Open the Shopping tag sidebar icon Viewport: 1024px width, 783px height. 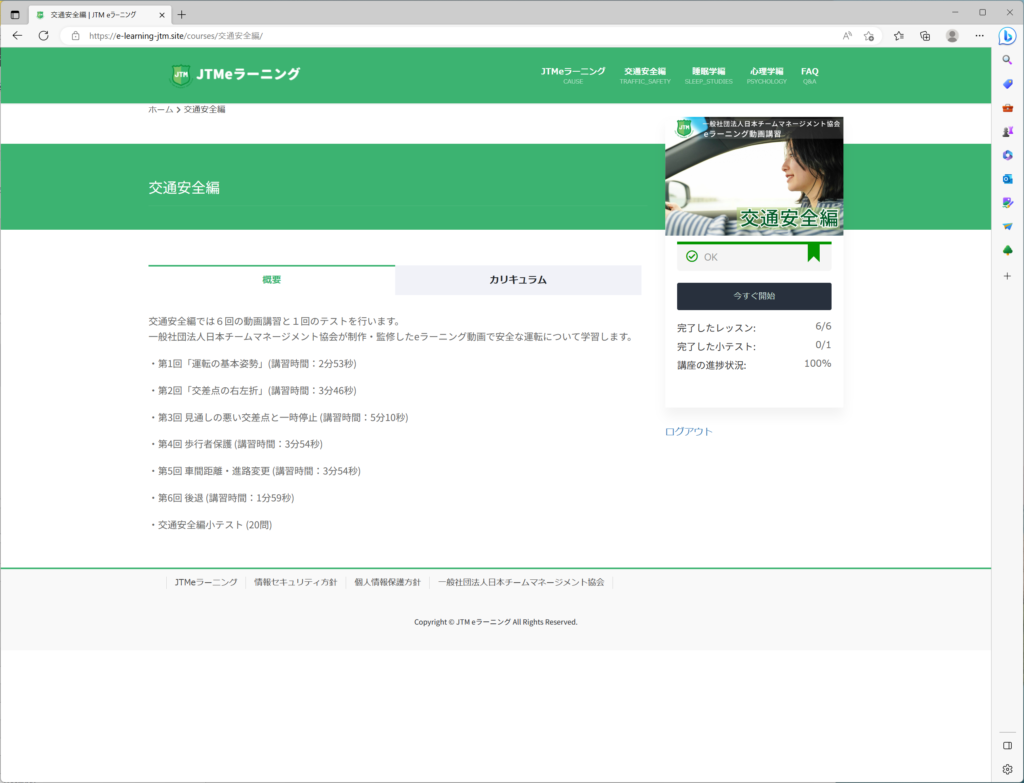[x=1007, y=84]
